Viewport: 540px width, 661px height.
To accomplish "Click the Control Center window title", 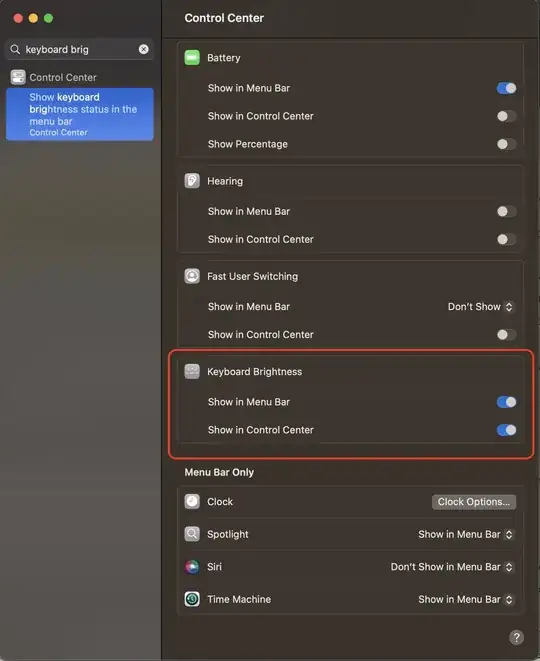I will (224, 18).
